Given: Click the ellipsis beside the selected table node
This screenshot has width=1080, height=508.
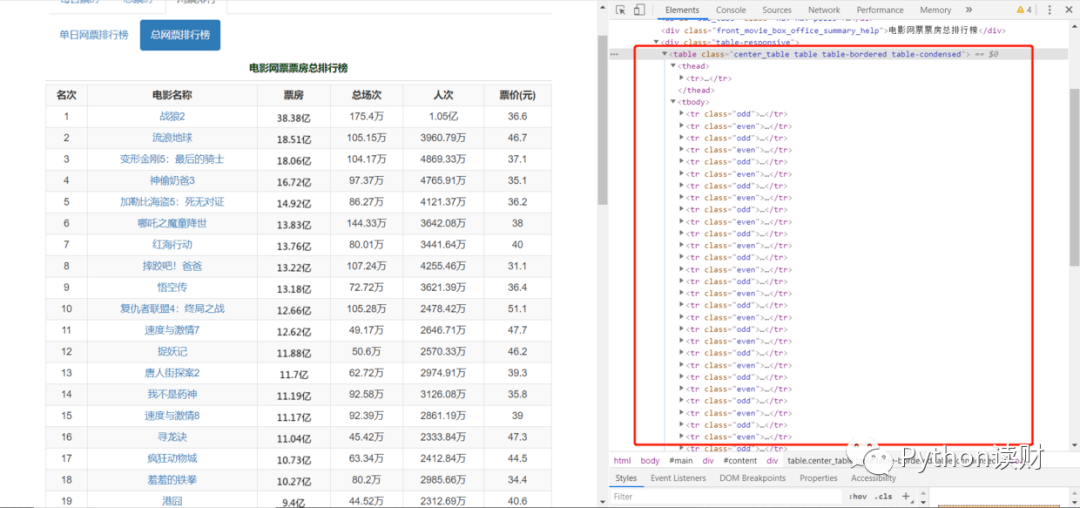Looking at the screenshot, I should tap(614, 54).
